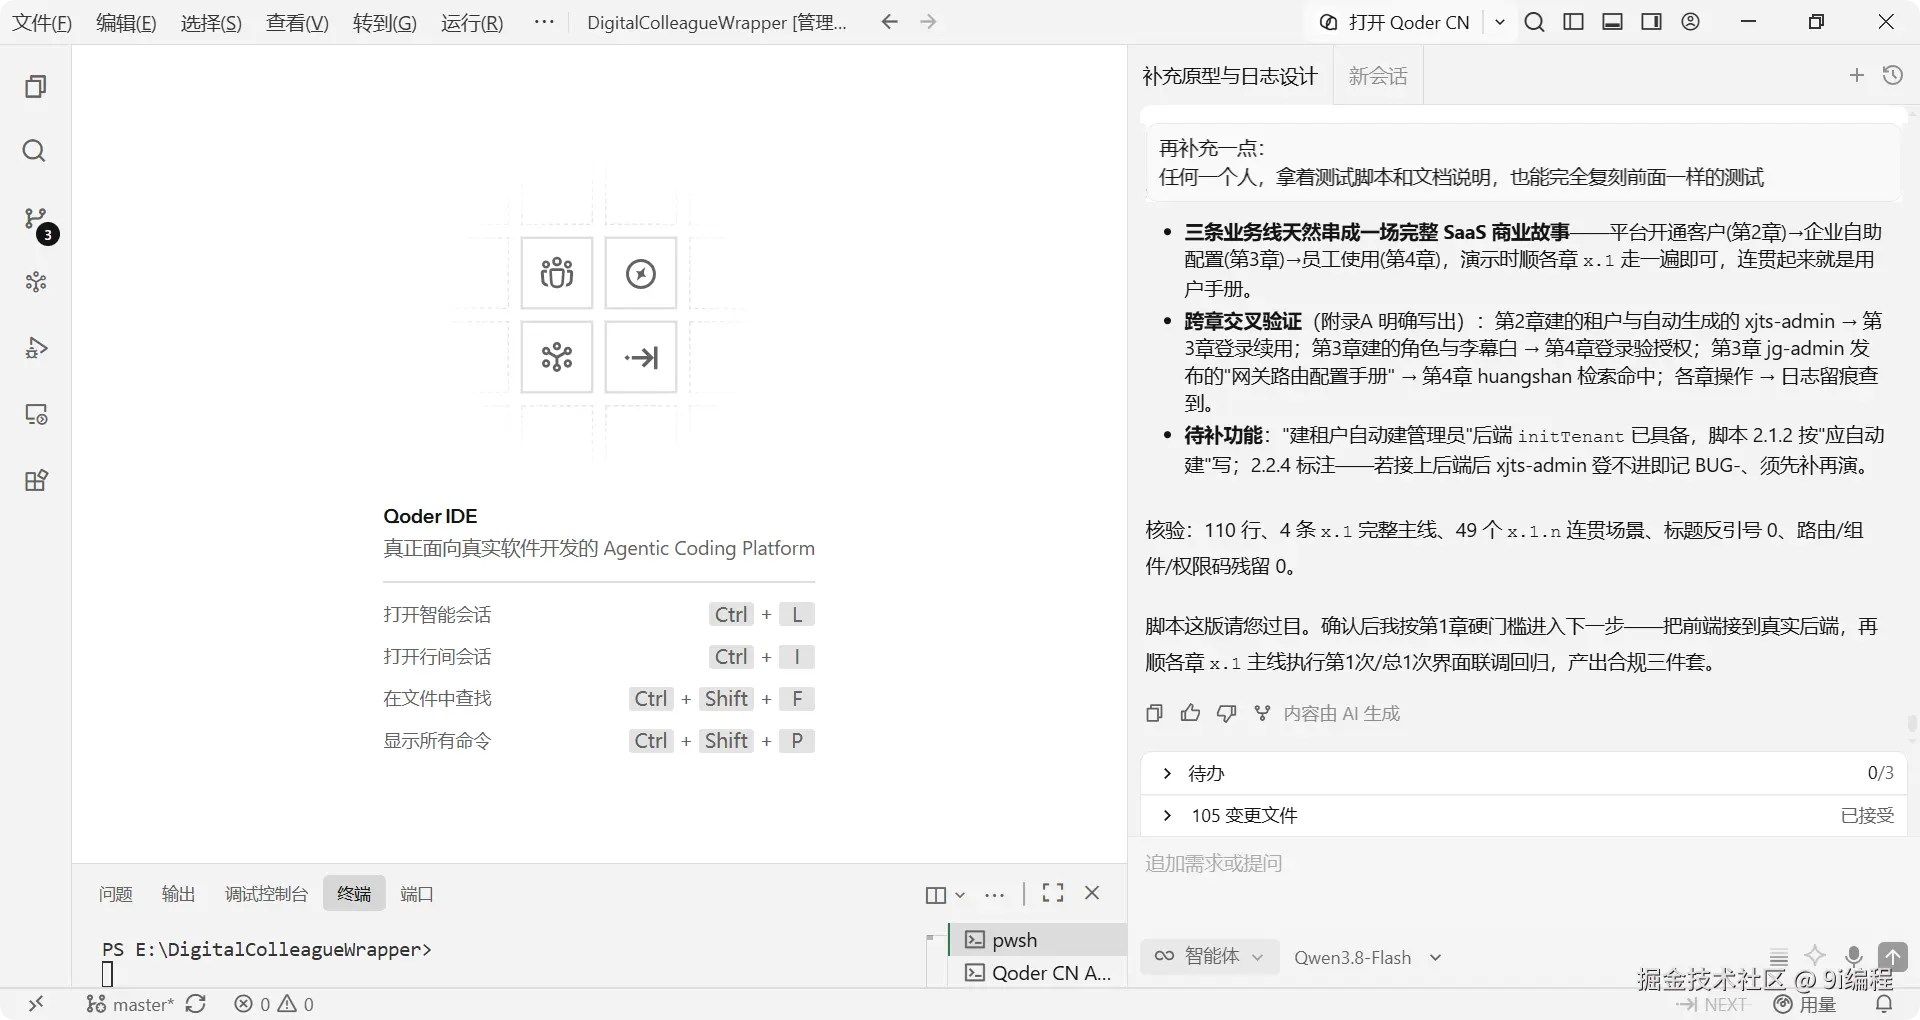Expand the 105 变更文件 section
This screenshot has width=1920, height=1020.
coord(1524,815)
